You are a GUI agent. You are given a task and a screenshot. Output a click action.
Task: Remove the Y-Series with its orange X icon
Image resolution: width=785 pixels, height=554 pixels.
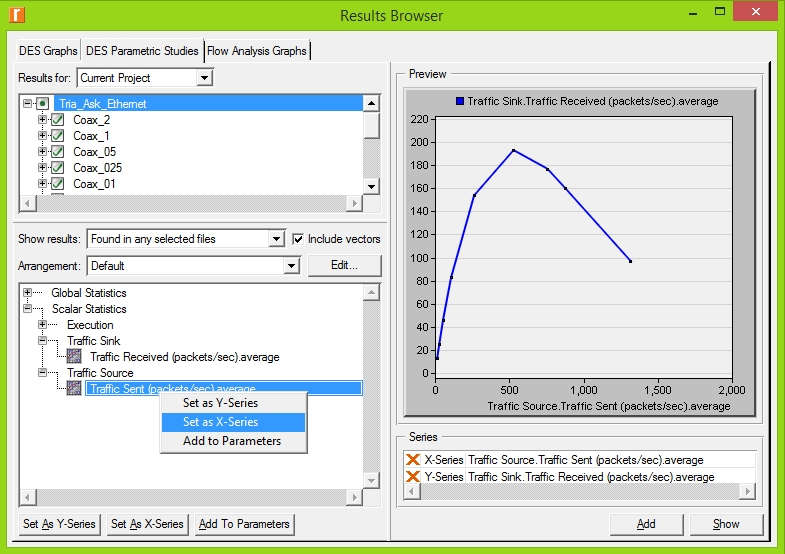pyautogui.click(x=413, y=476)
